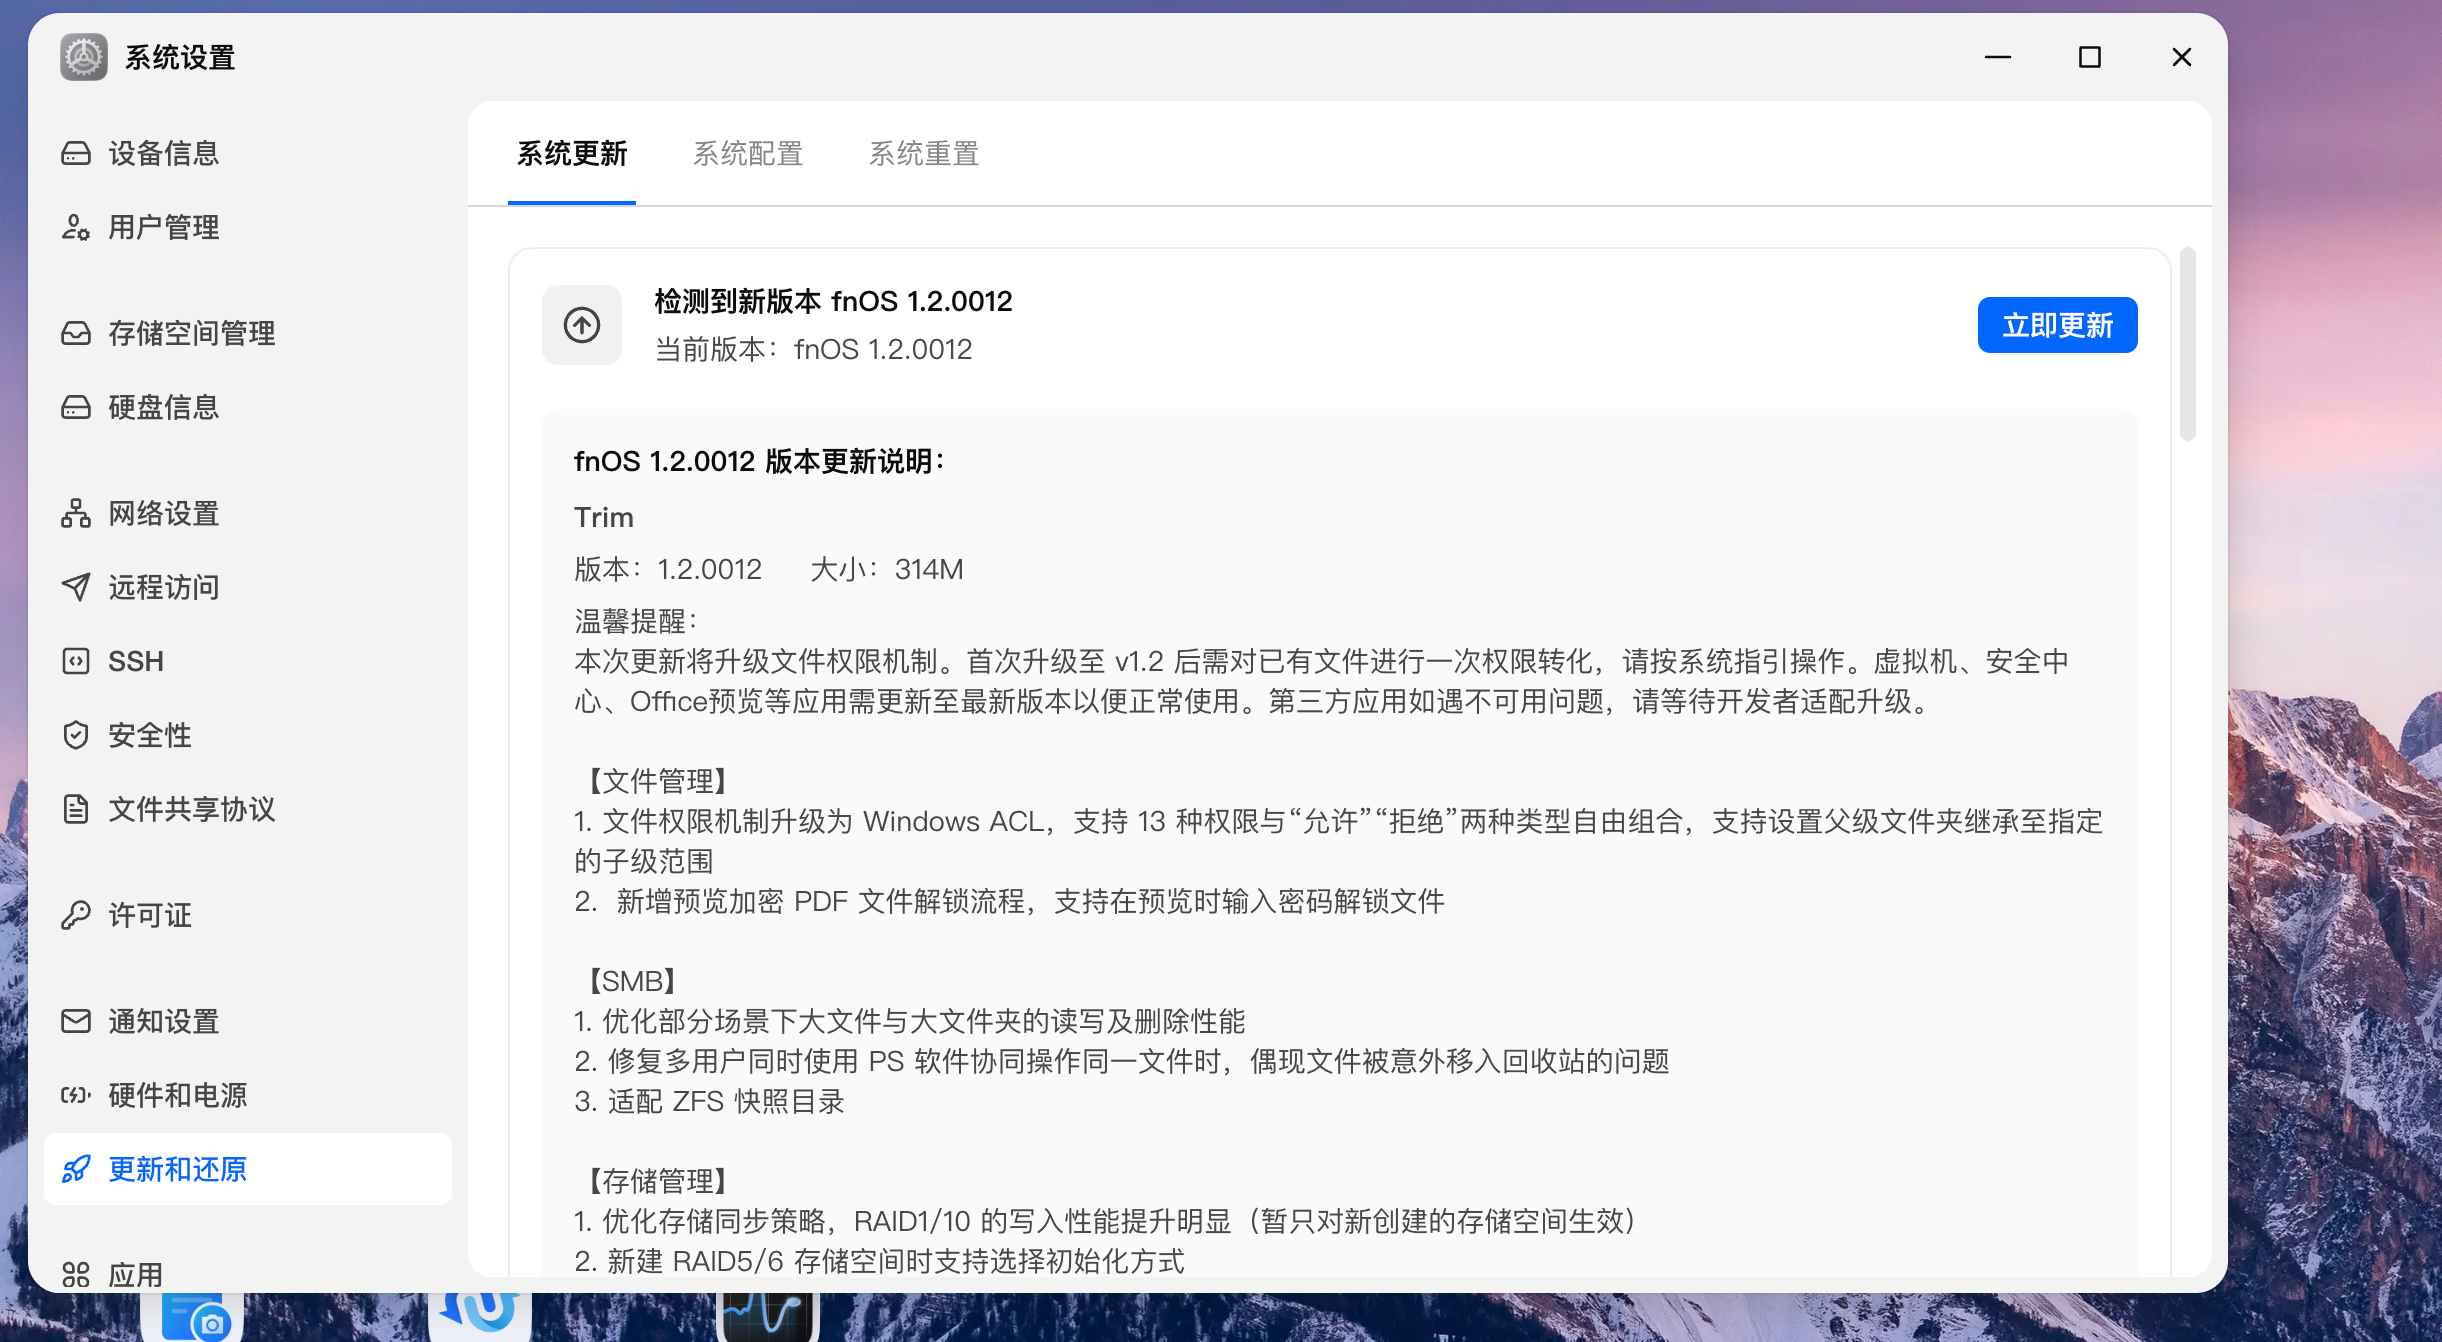
Task: Switch to the 系统更新 tab
Action: [572, 154]
